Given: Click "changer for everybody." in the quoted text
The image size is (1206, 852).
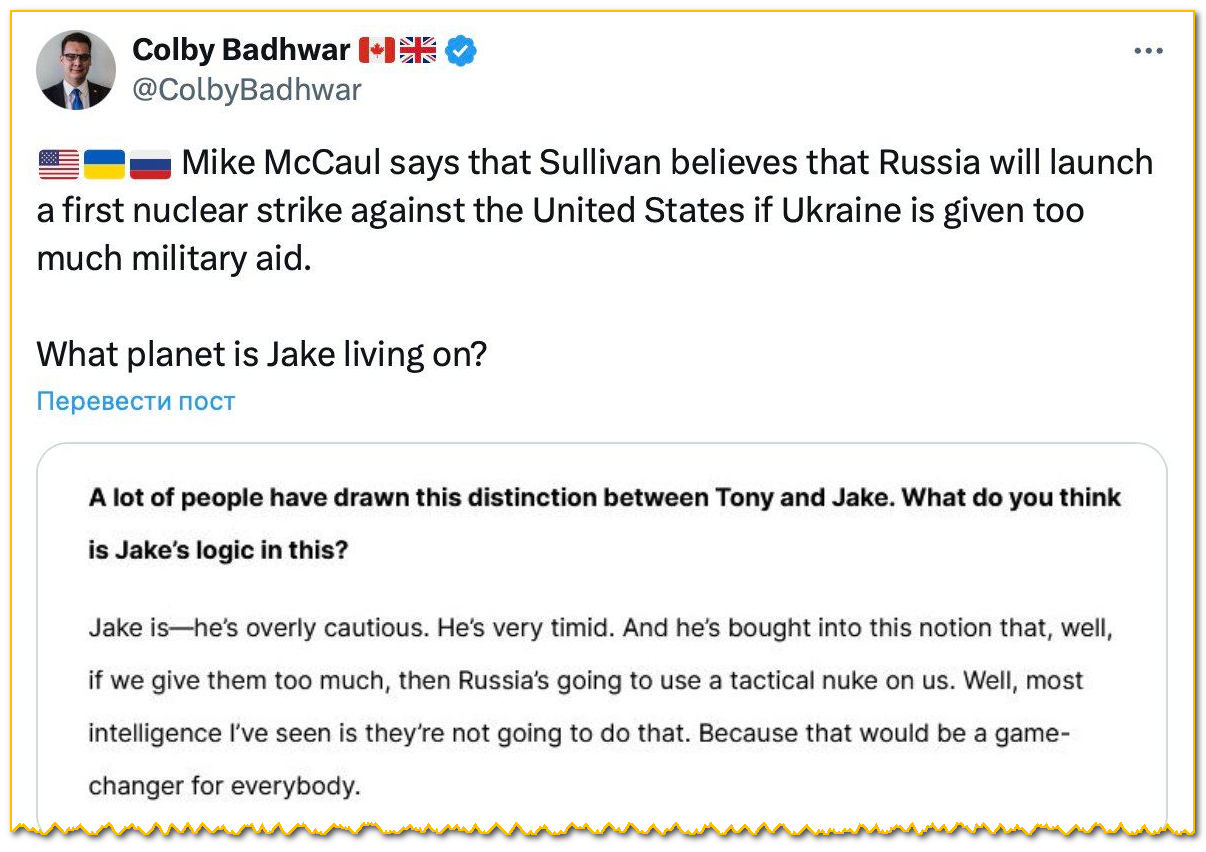Looking at the screenshot, I should (223, 785).
